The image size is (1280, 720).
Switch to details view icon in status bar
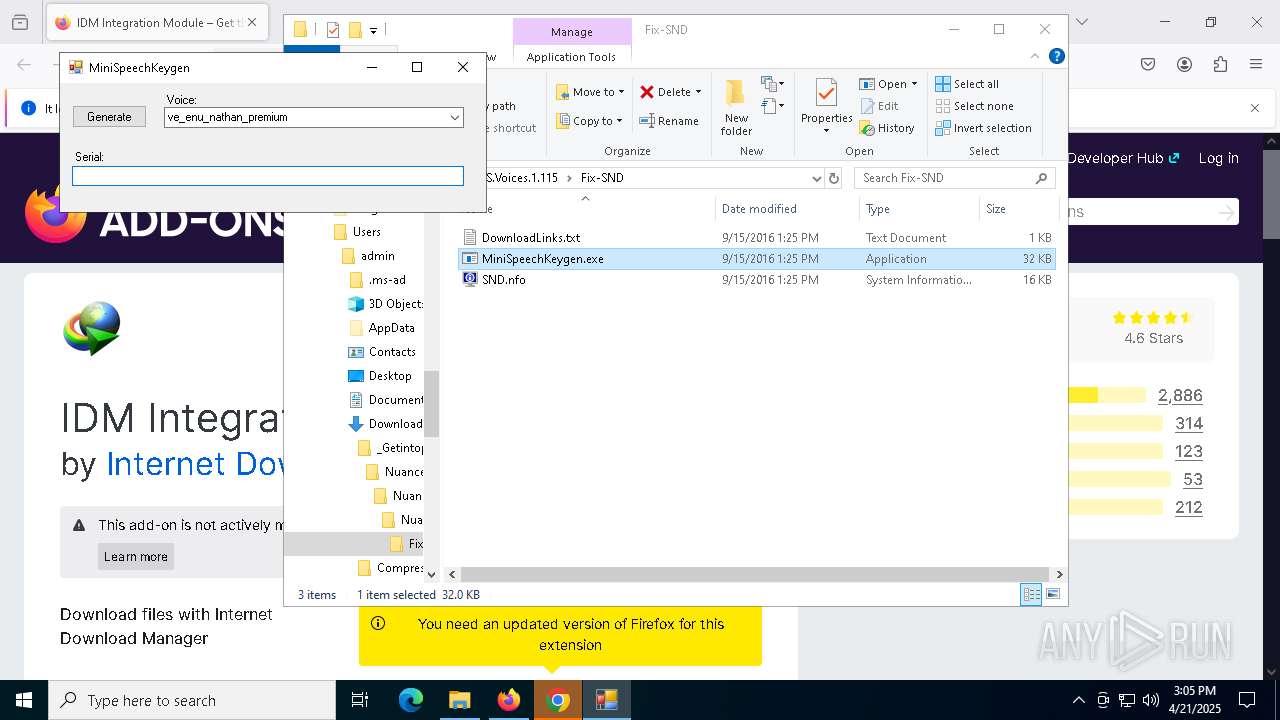pos(1031,595)
